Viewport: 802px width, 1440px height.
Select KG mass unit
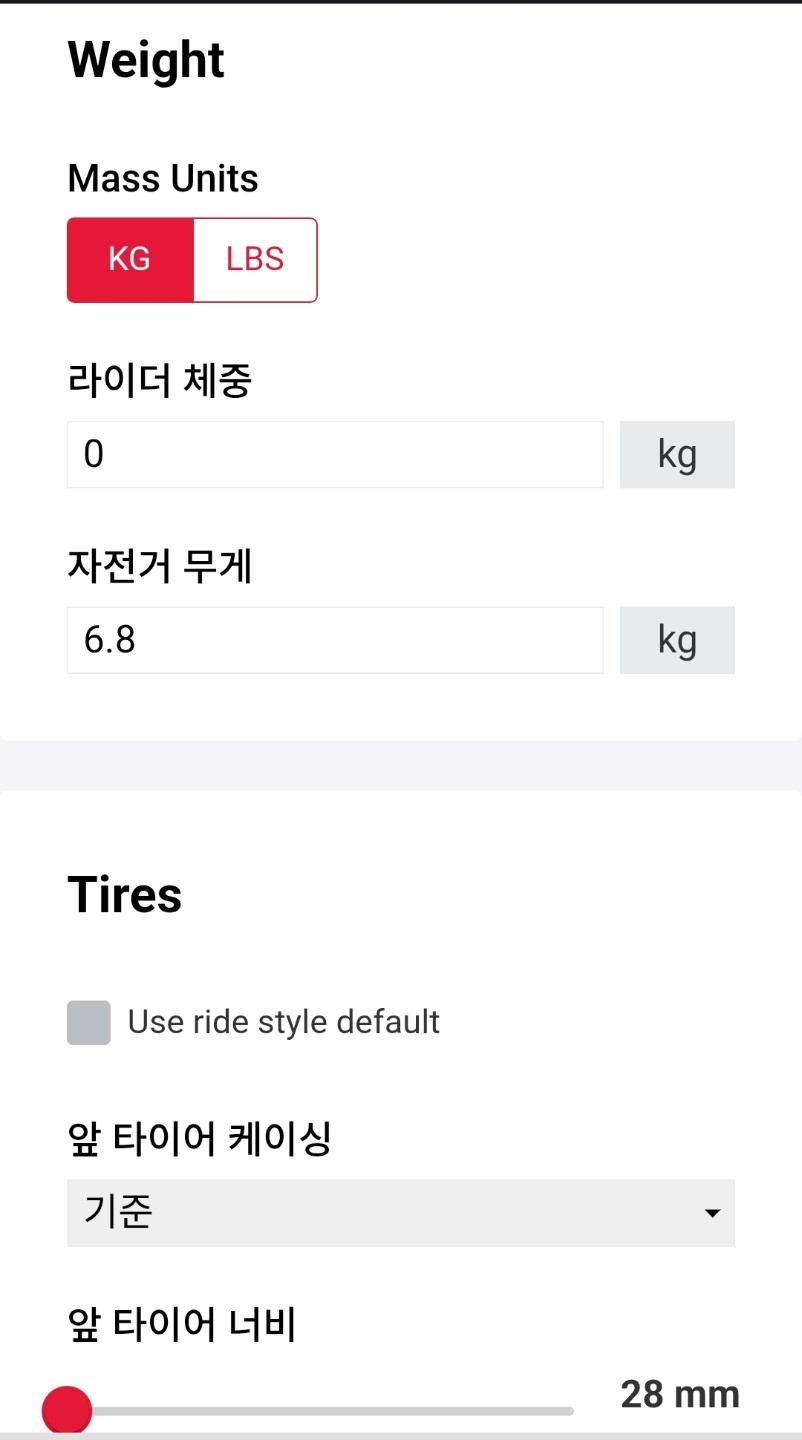pos(130,260)
